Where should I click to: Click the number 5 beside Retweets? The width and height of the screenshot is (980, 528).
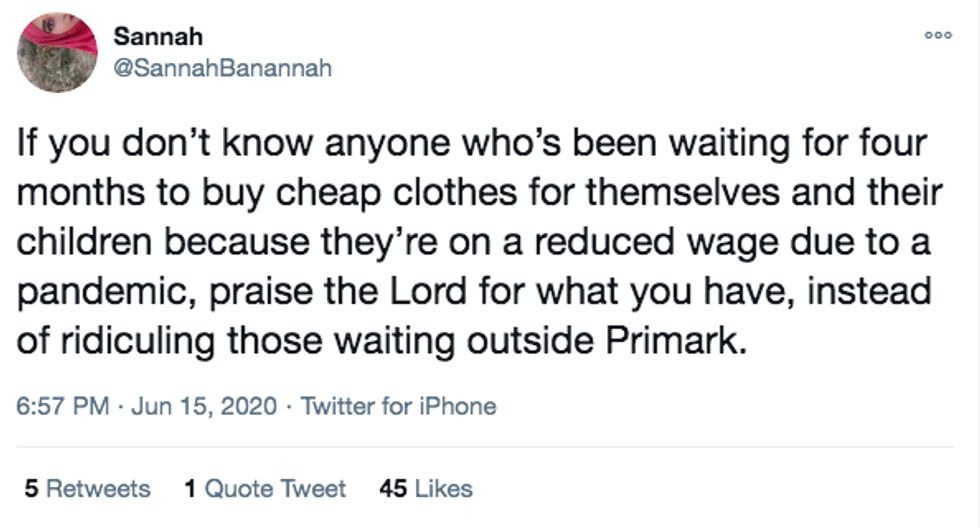coord(31,489)
